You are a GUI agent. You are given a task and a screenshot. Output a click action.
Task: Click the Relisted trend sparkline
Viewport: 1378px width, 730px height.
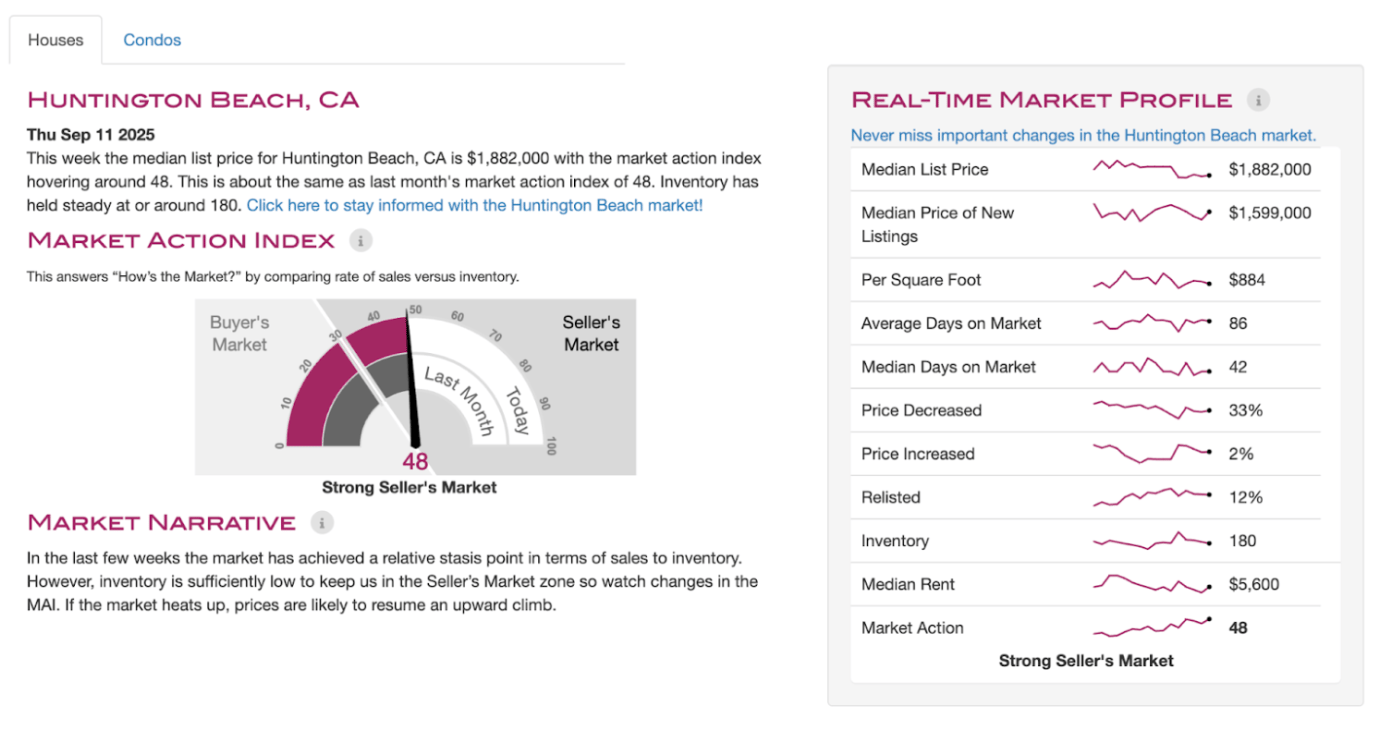click(x=1152, y=496)
